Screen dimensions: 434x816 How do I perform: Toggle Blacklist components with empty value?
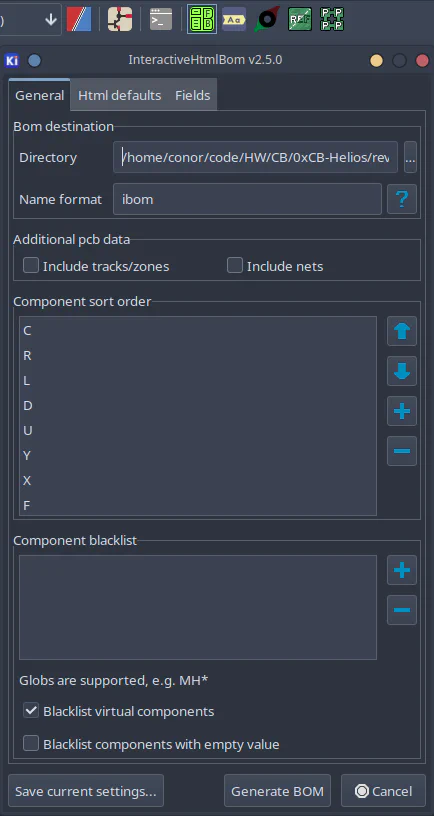click(31, 744)
